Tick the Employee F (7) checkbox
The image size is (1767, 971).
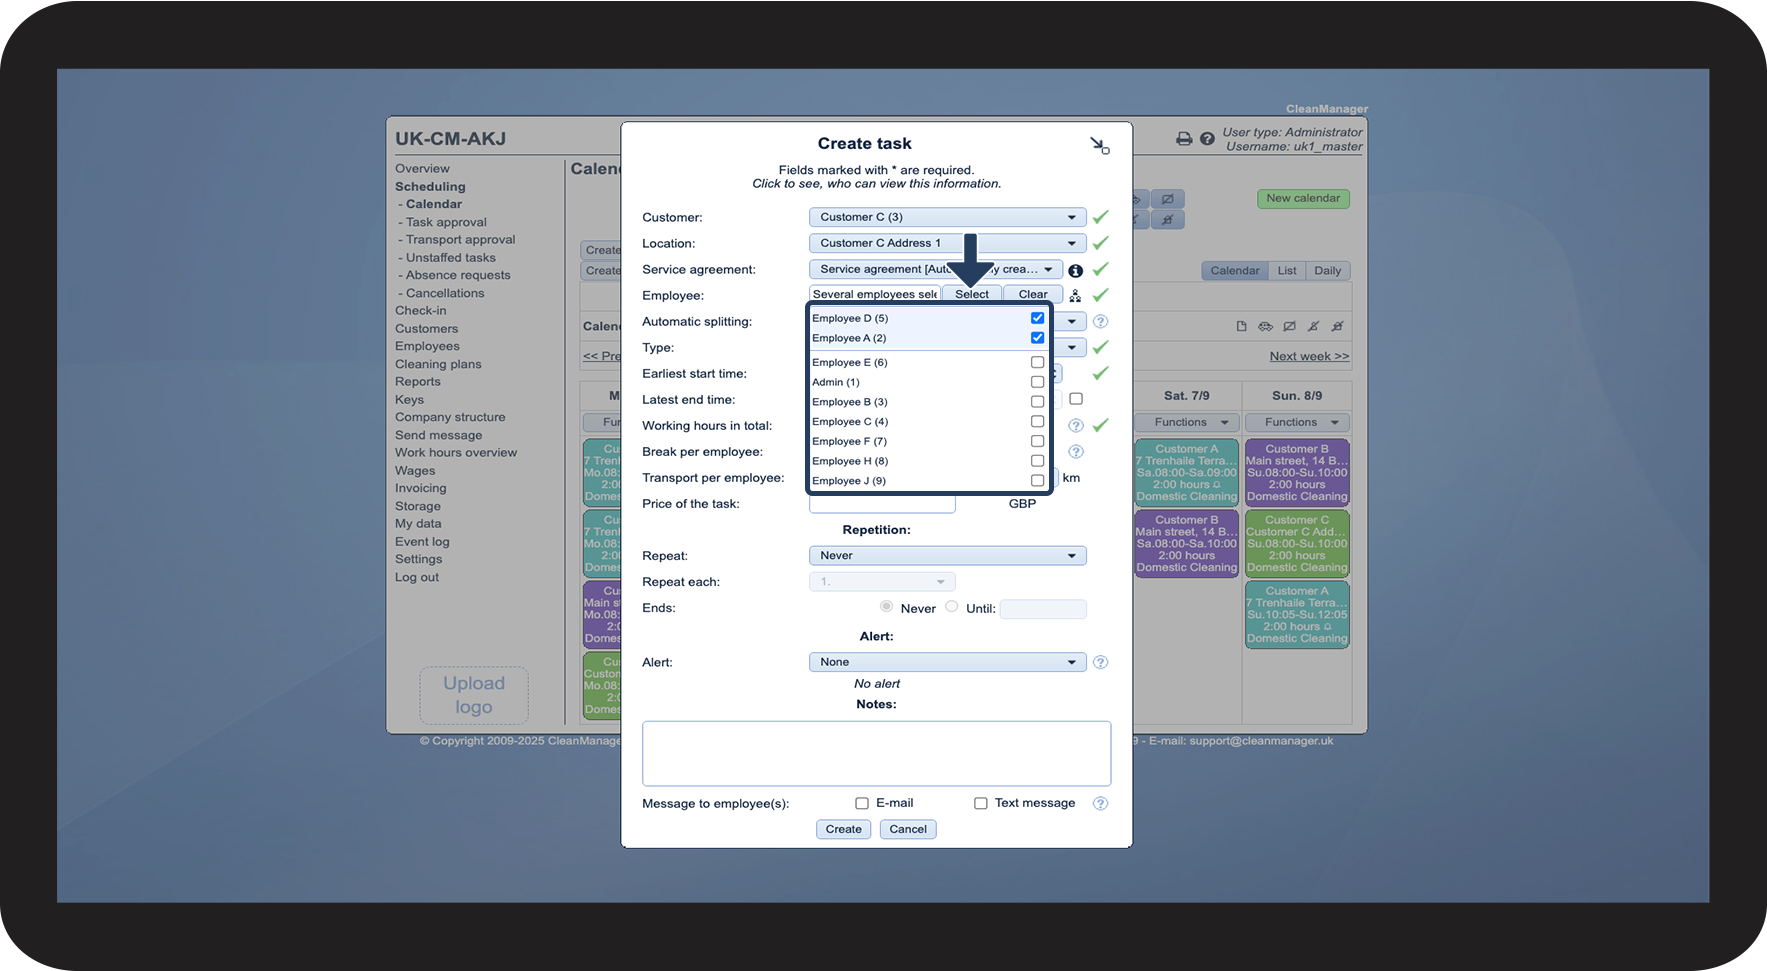point(1037,441)
